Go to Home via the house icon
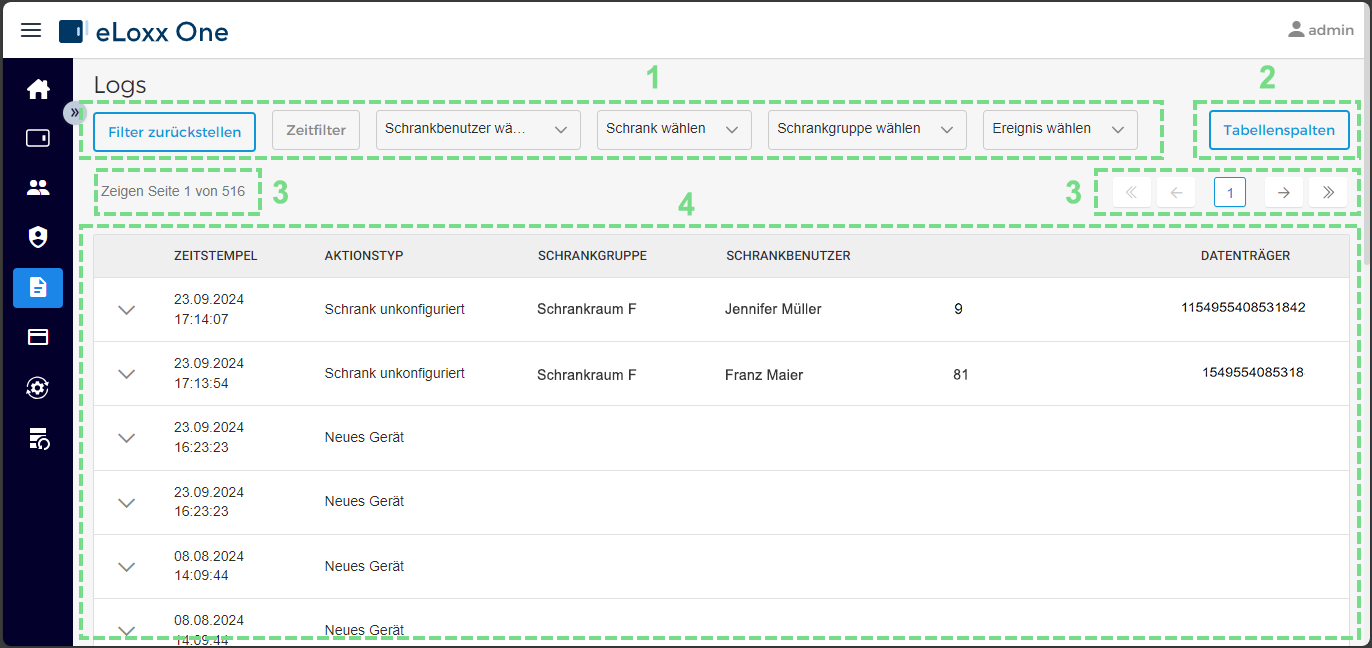 38,89
